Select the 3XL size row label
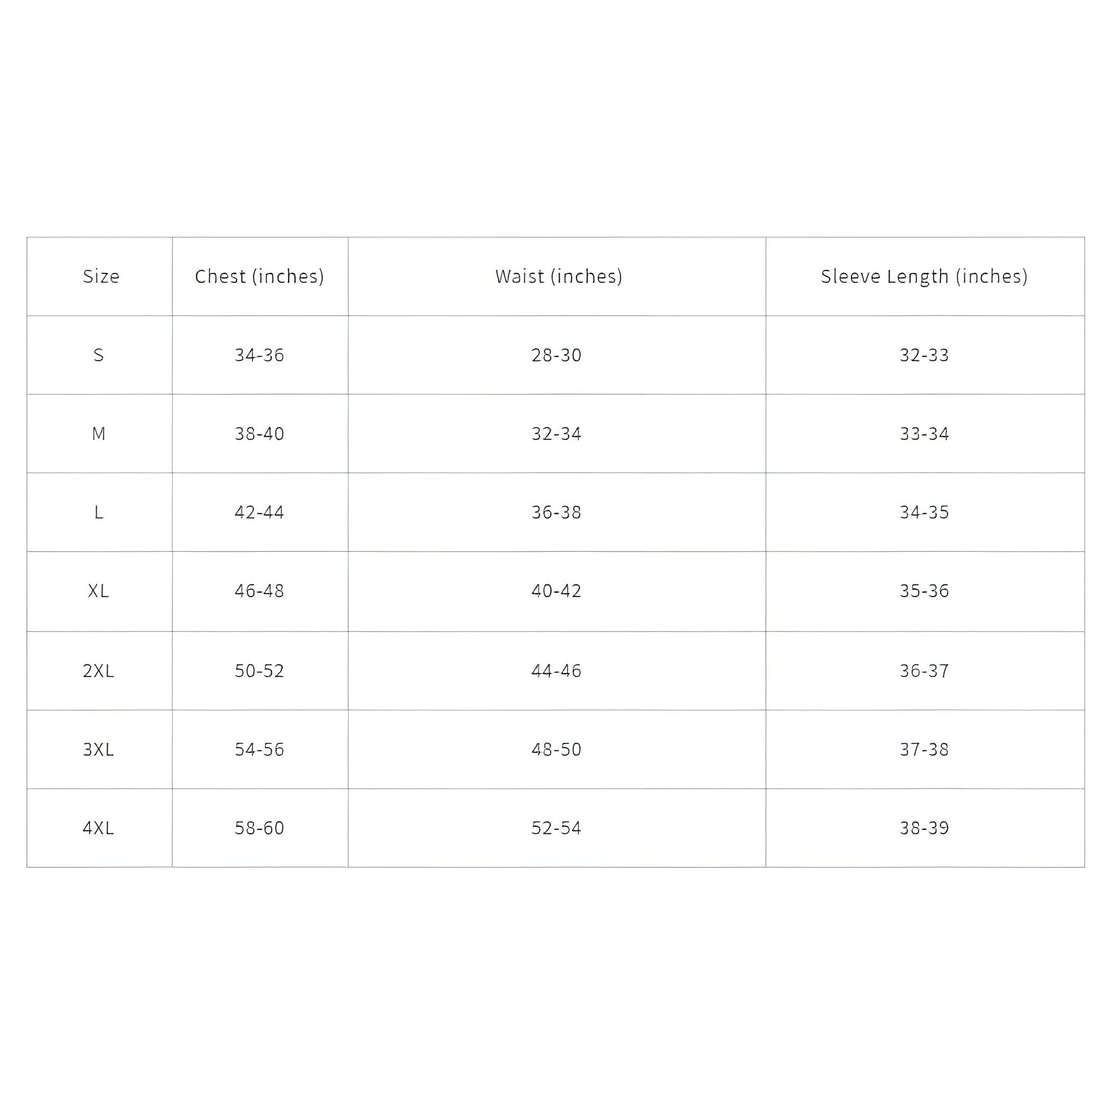 coord(99,749)
